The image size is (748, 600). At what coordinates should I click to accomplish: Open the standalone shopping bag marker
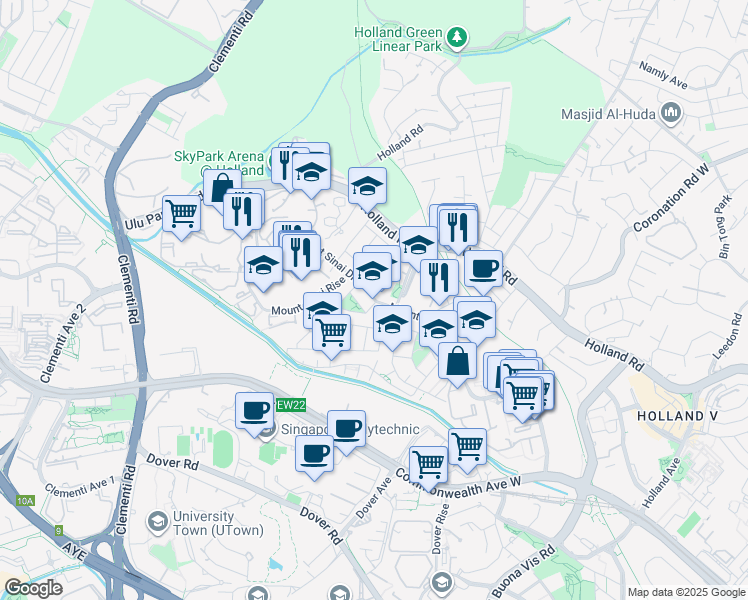click(457, 362)
